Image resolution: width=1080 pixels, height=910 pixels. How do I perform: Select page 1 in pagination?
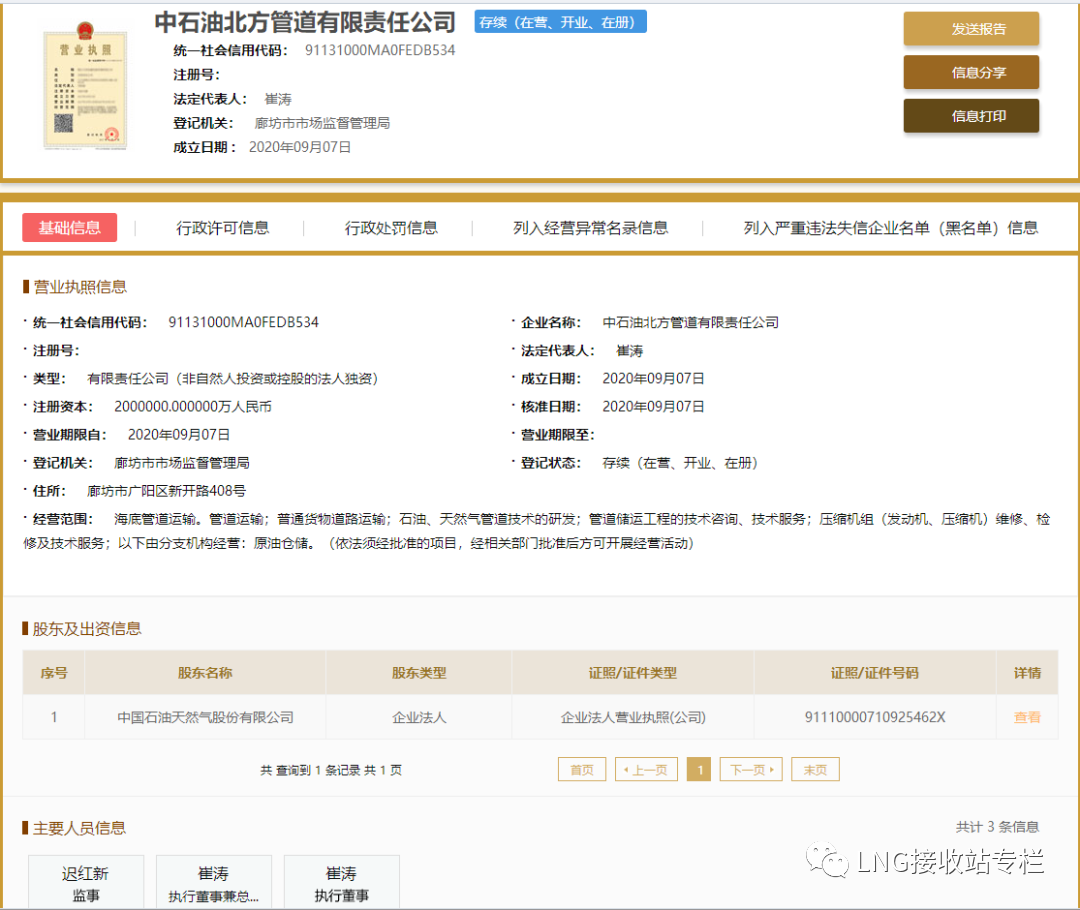699,769
